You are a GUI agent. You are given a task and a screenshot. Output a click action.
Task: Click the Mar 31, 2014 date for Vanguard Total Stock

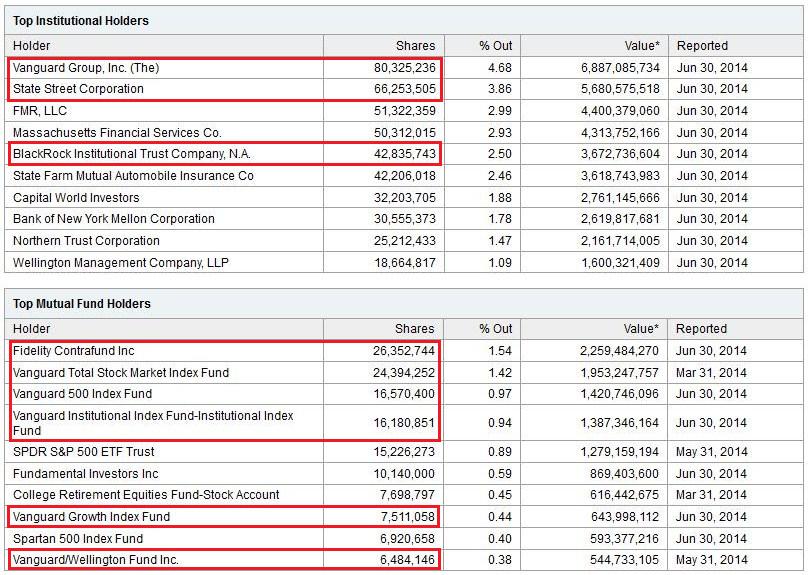(711, 373)
